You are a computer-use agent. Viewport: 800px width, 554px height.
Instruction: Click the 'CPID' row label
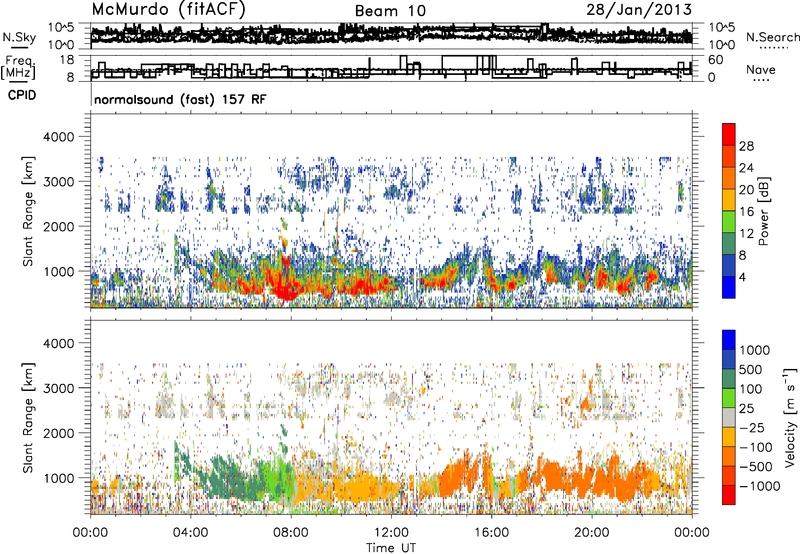pos(21,95)
